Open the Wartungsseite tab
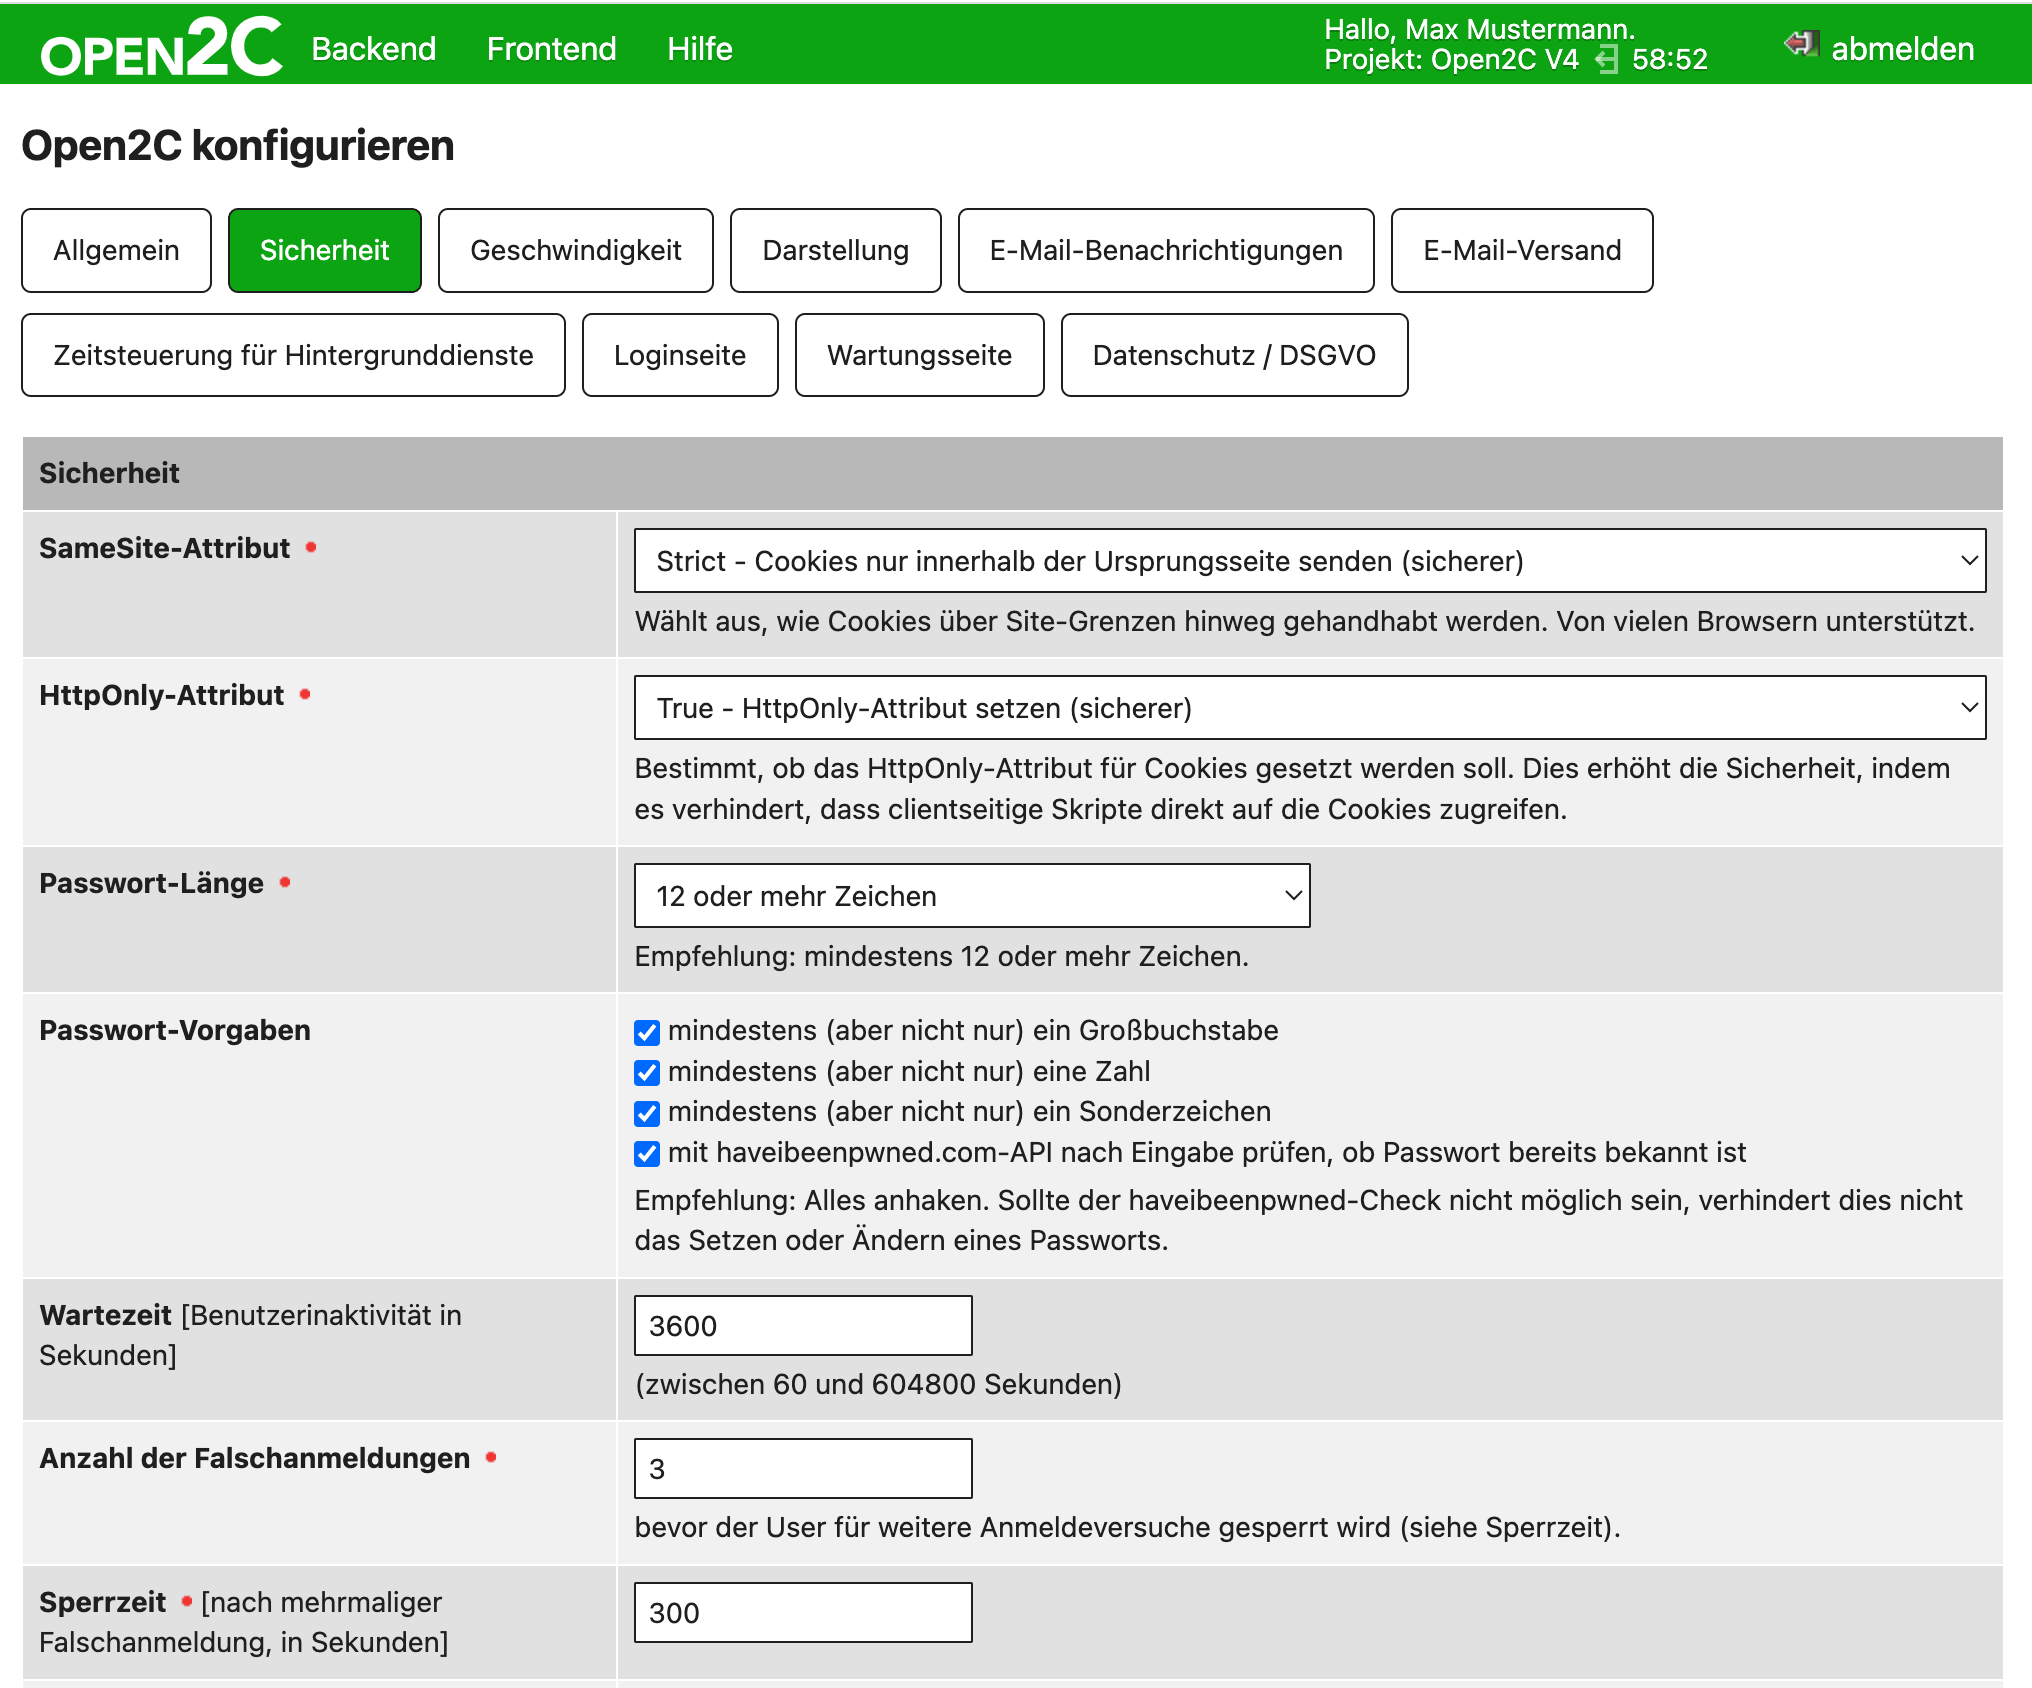Image resolution: width=2032 pixels, height=1688 pixels. click(920, 355)
